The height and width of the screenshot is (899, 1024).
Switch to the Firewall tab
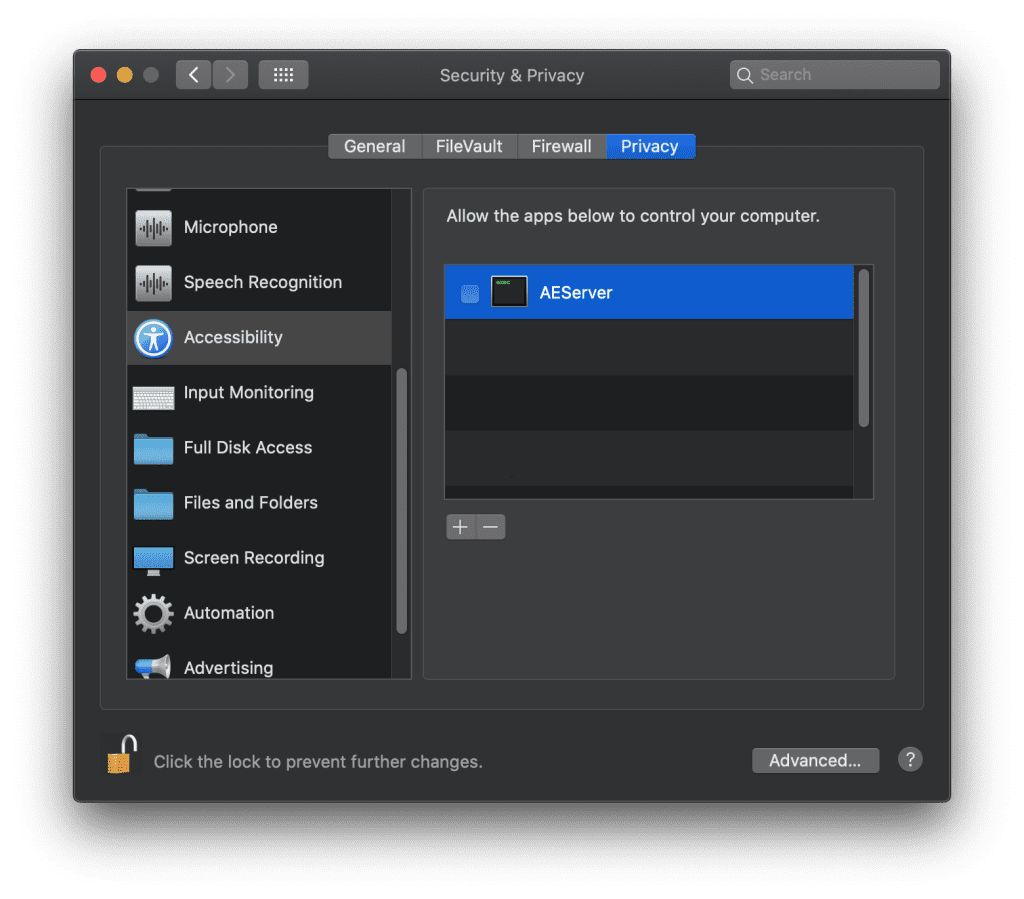click(562, 146)
